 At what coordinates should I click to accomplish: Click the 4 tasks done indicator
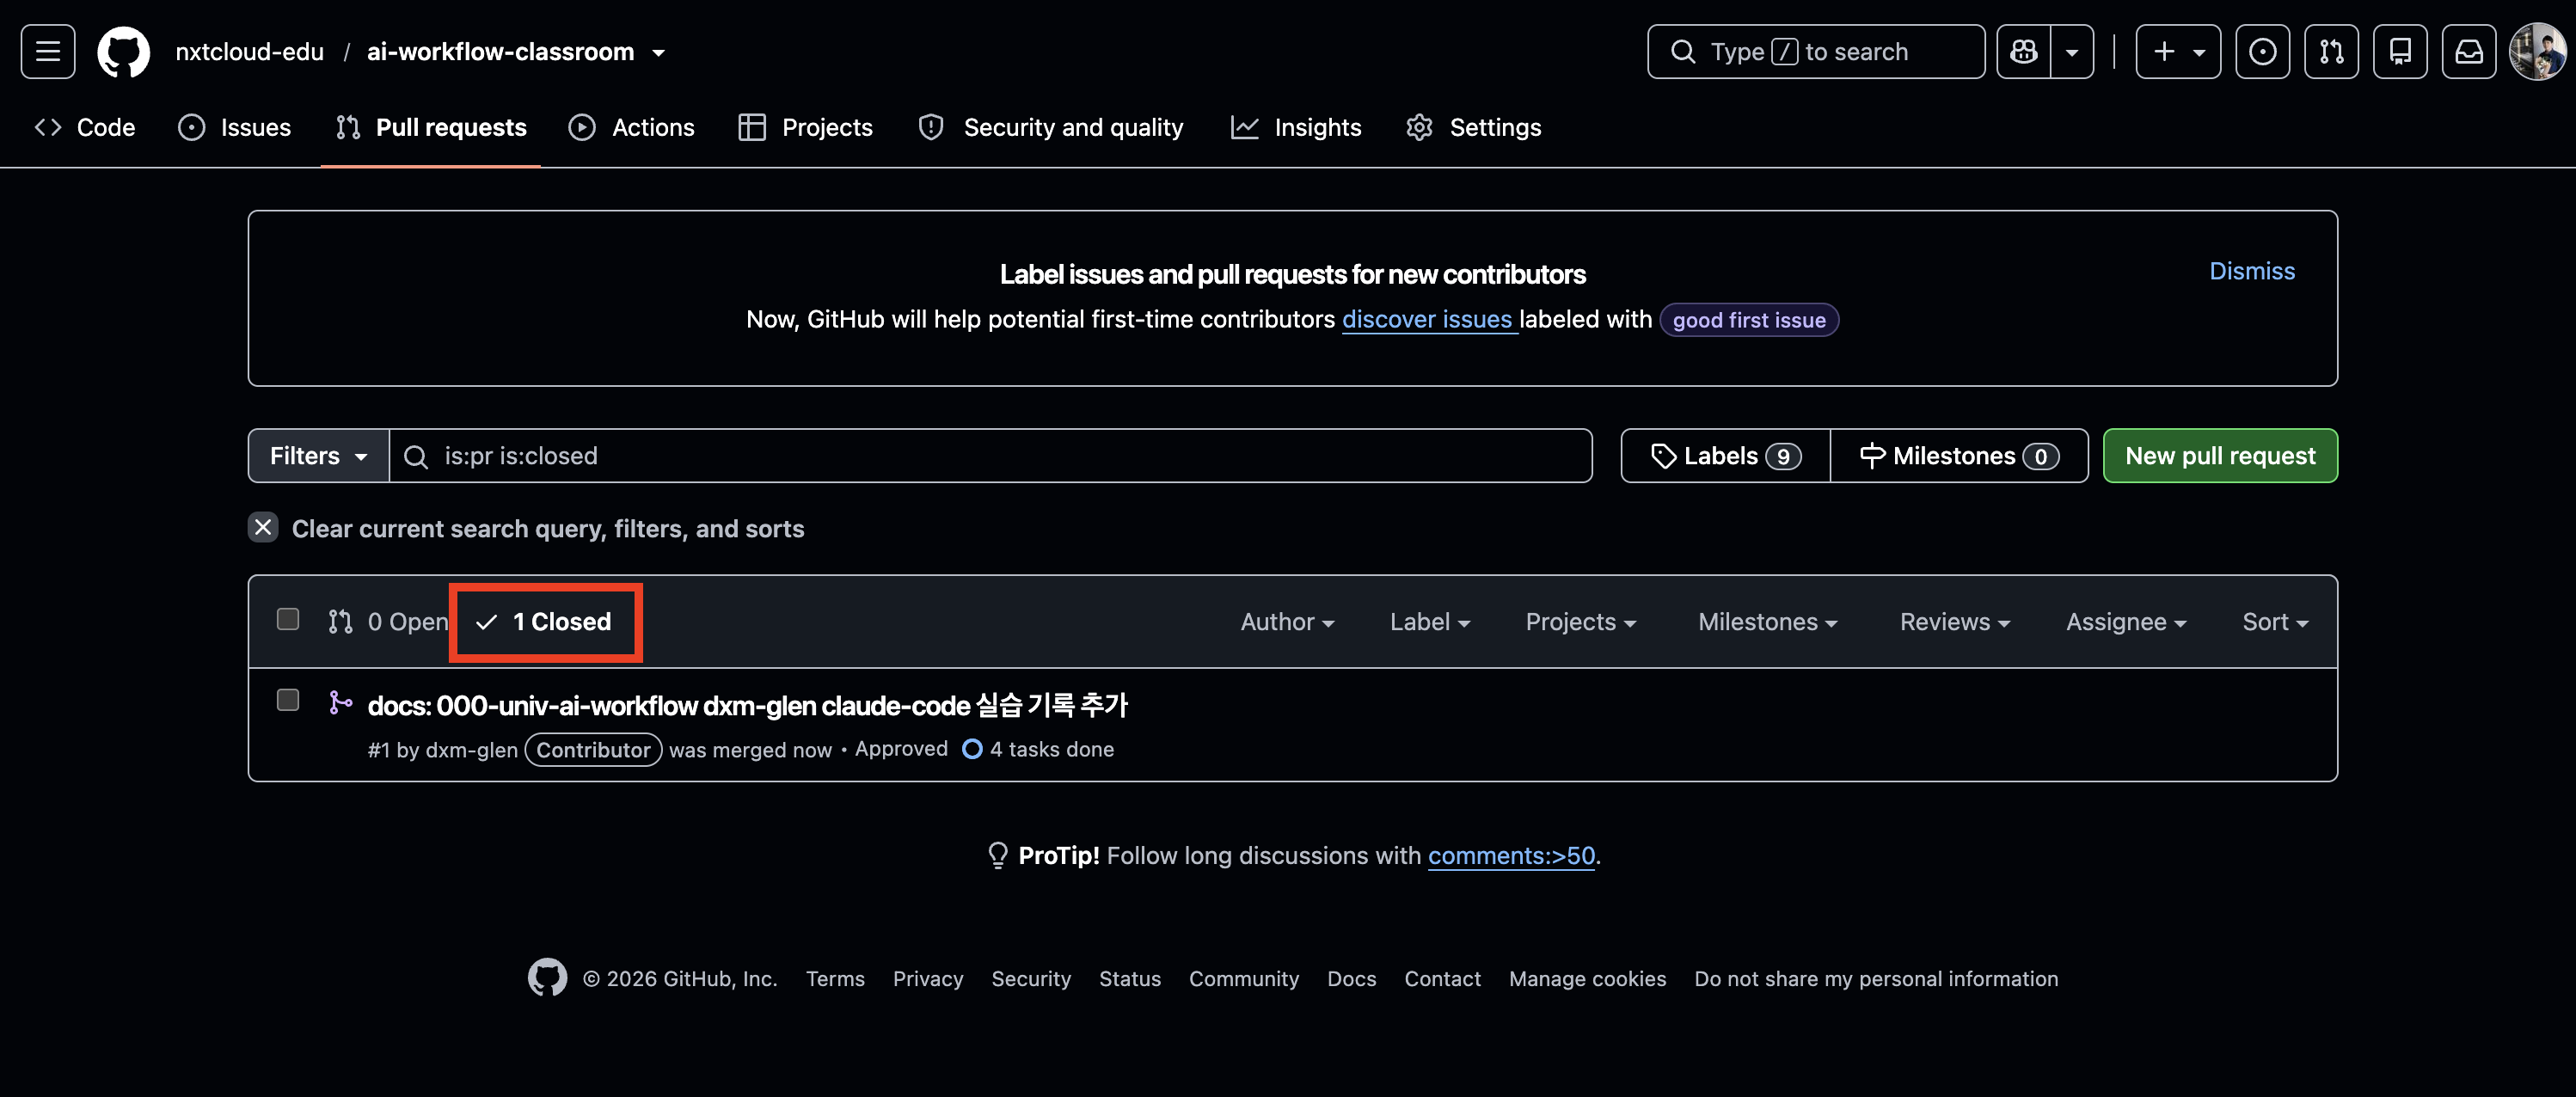(1038, 749)
